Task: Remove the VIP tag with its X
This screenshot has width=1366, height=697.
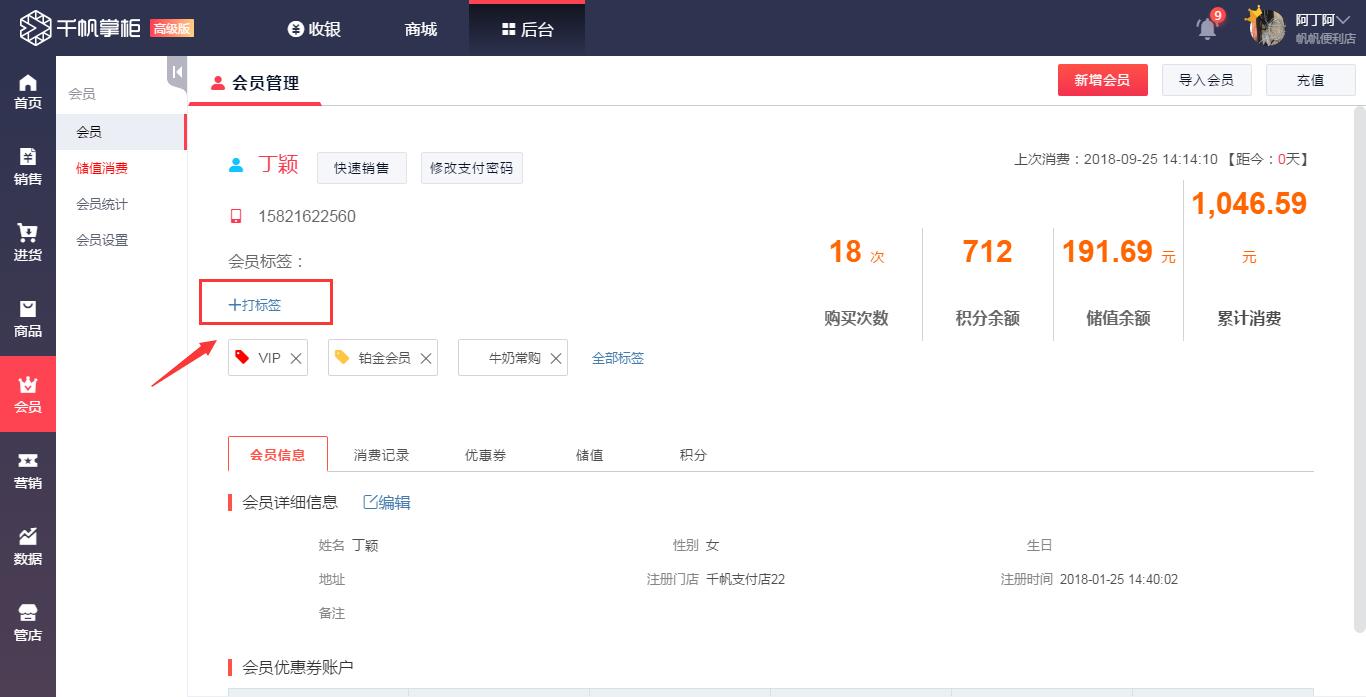Action: pos(296,357)
